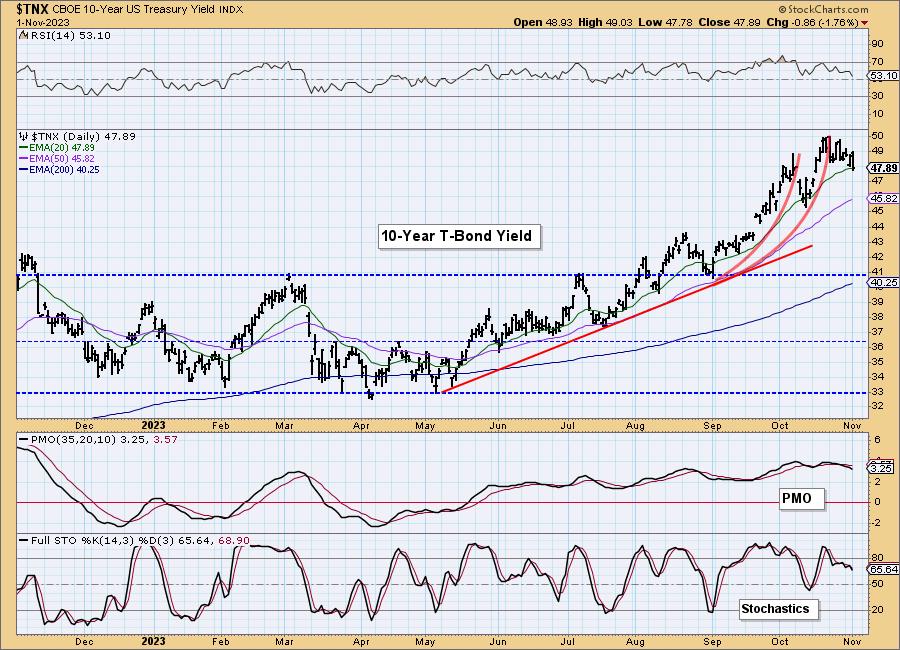
Task: Click the 53.10 RSI value flag
Action: [x=883, y=76]
